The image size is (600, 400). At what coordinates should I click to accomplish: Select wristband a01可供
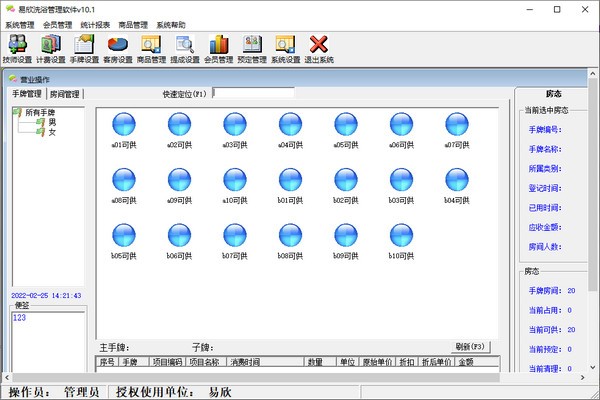124,130
